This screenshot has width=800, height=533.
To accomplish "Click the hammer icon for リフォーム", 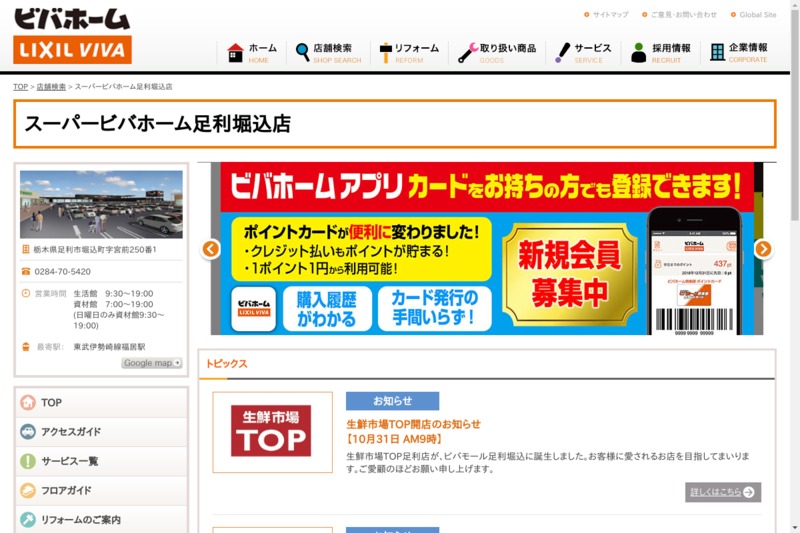I will coord(386,53).
